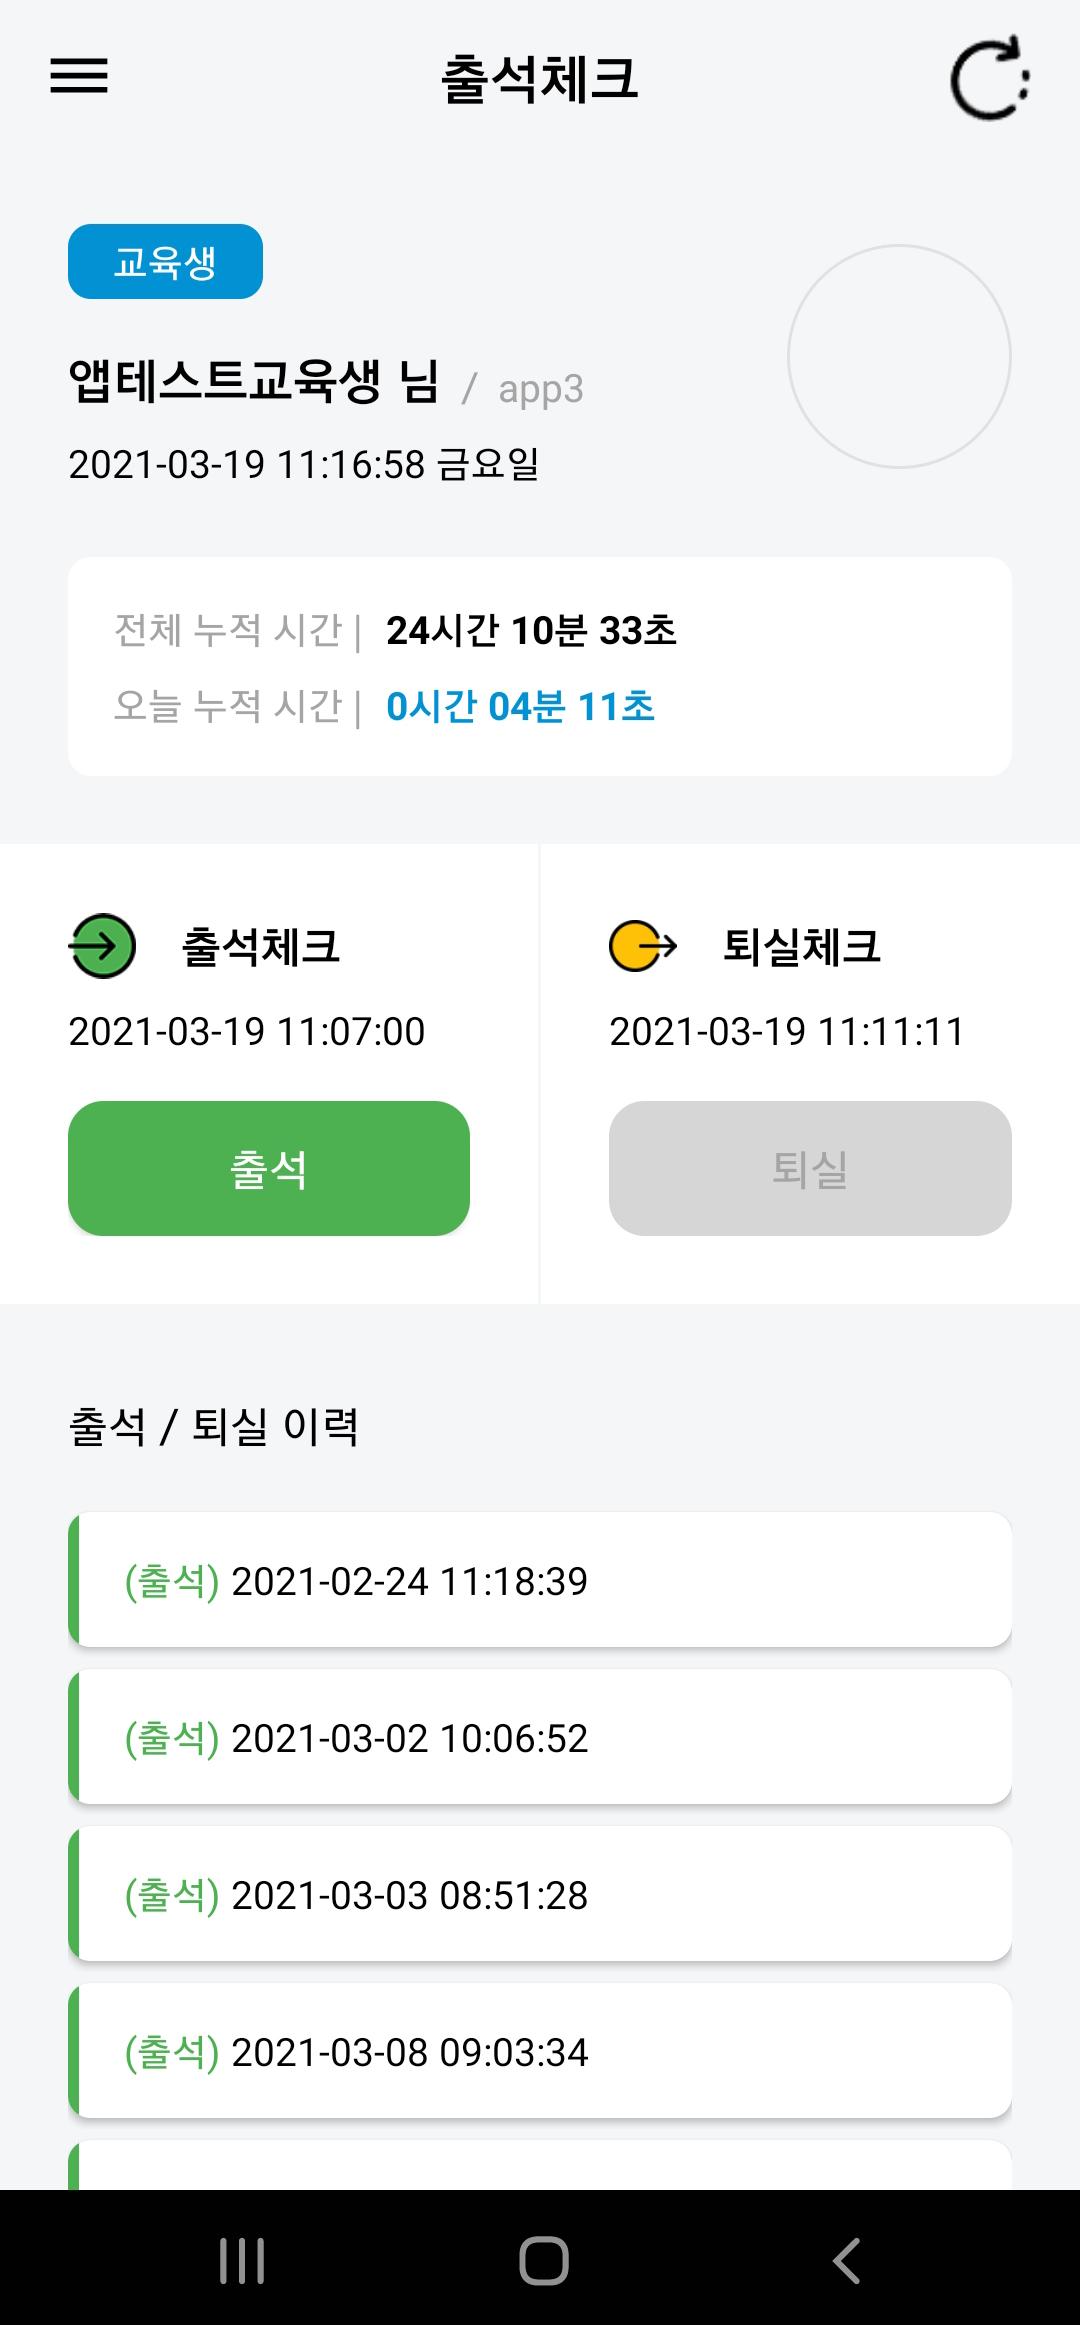1080x2325 pixels.
Task: Open attendance record 2021-03-08 09:03:34
Action: 540,2051
